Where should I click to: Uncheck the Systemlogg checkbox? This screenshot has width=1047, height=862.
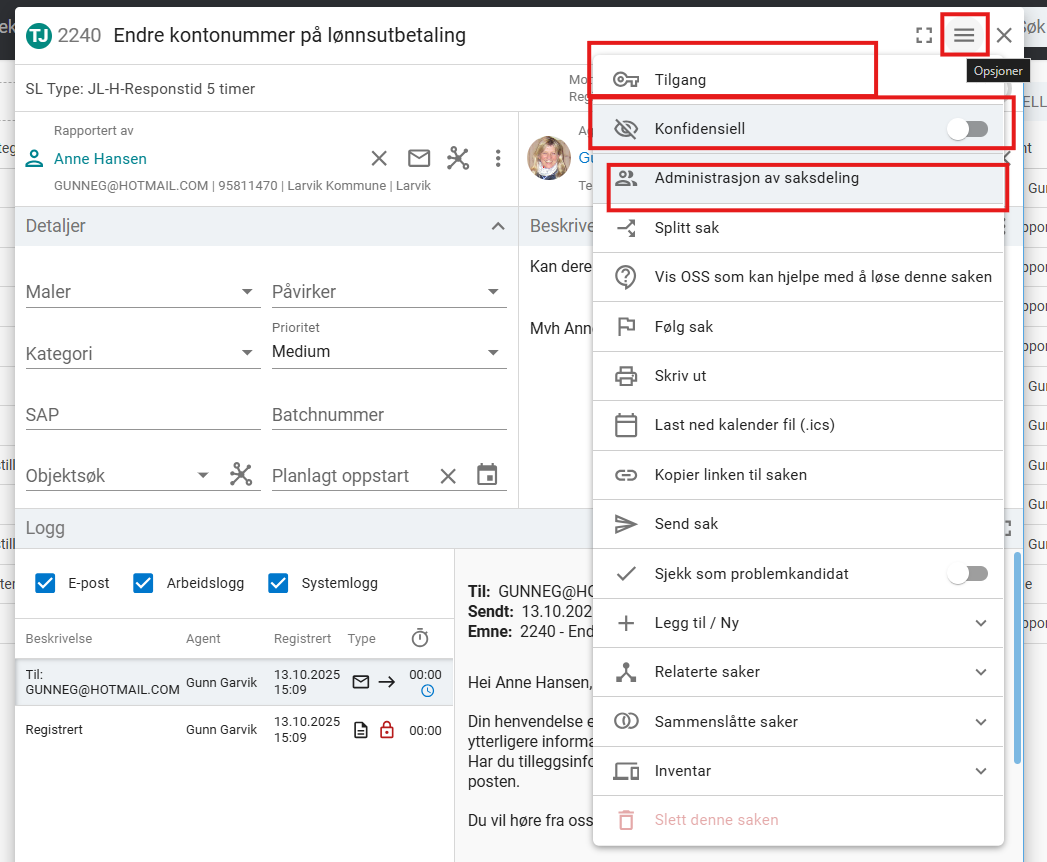[x=278, y=583]
